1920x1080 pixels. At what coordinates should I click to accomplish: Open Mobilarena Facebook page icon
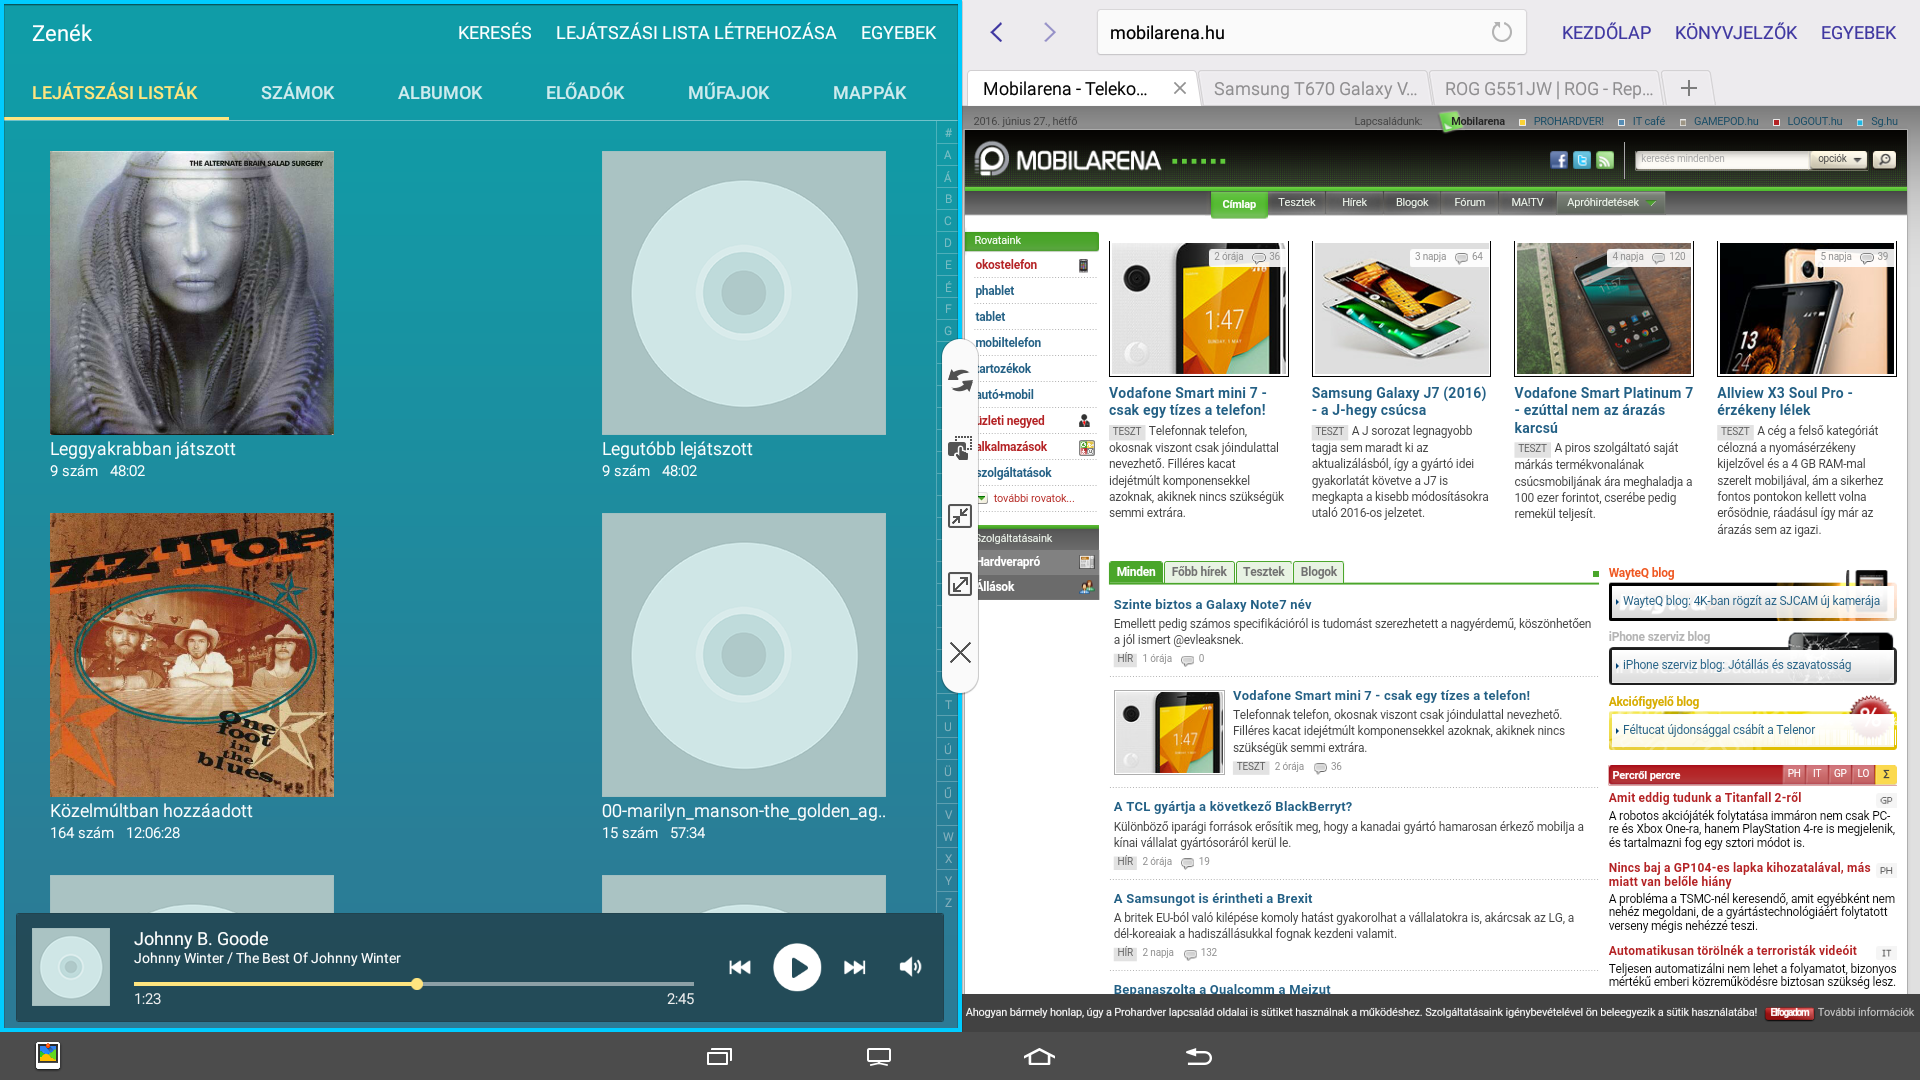click(1558, 160)
